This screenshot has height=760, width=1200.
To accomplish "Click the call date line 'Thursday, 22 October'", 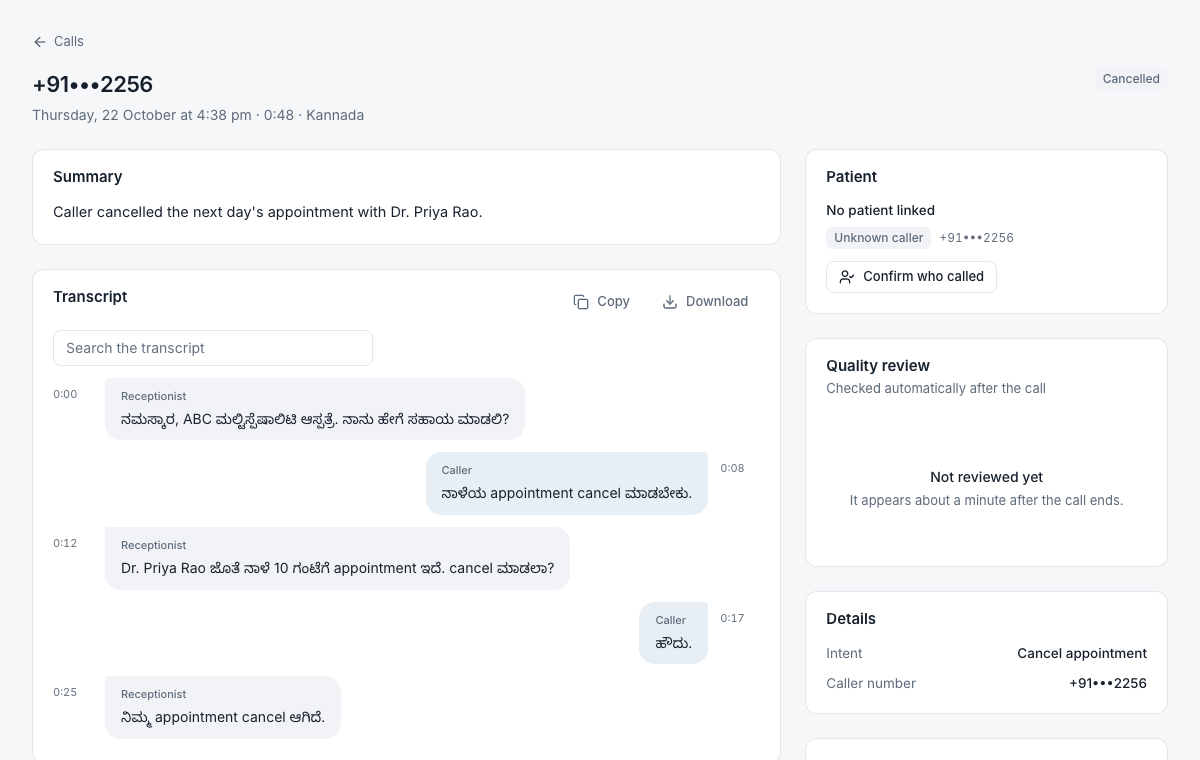I will click(x=198, y=115).
